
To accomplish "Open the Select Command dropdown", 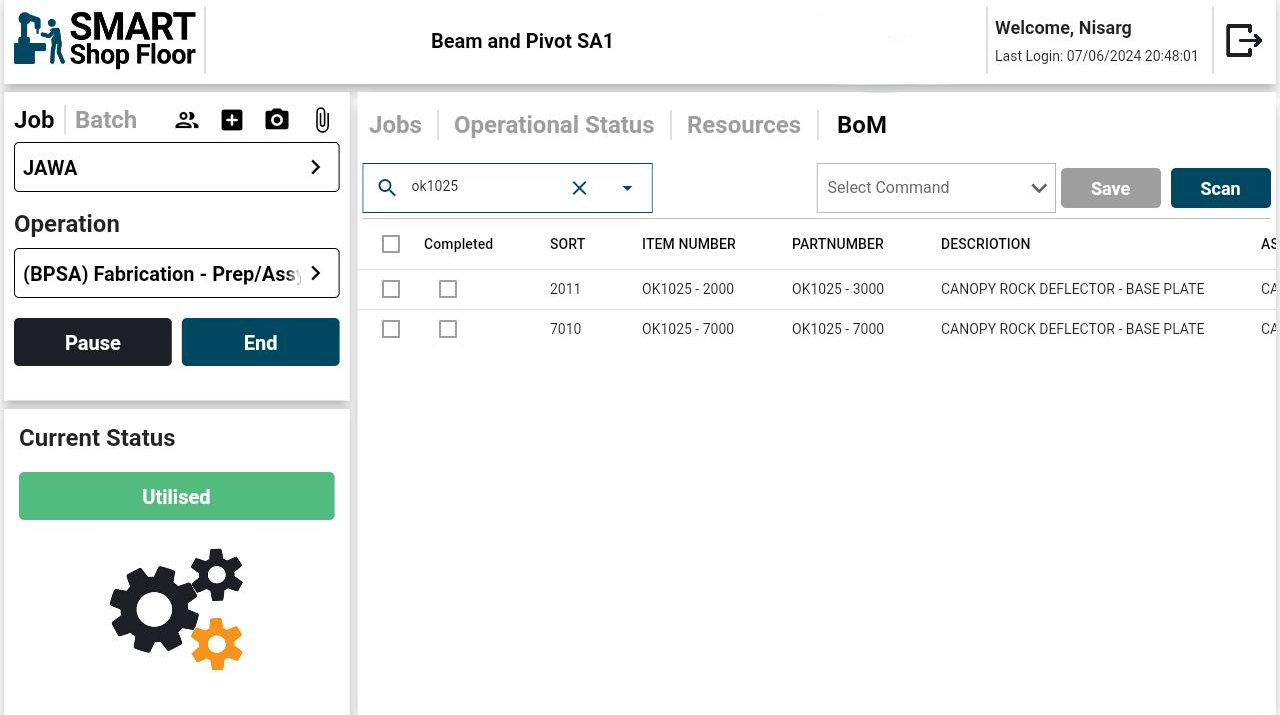I will pos(935,188).
